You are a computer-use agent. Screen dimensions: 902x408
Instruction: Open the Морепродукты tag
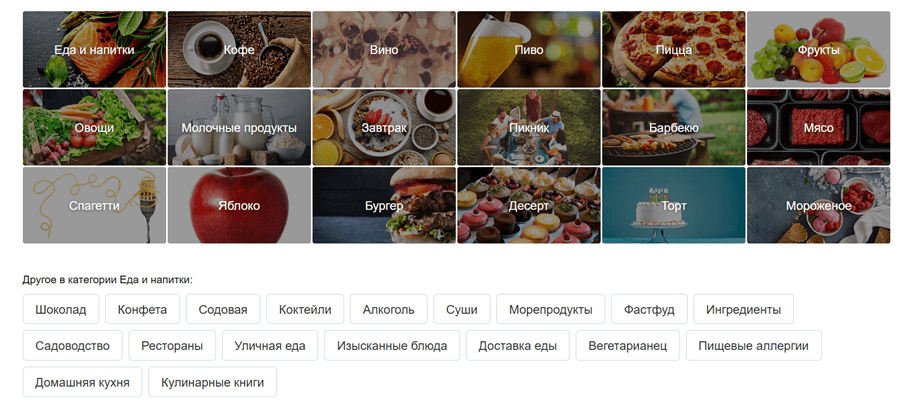coord(551,309)
